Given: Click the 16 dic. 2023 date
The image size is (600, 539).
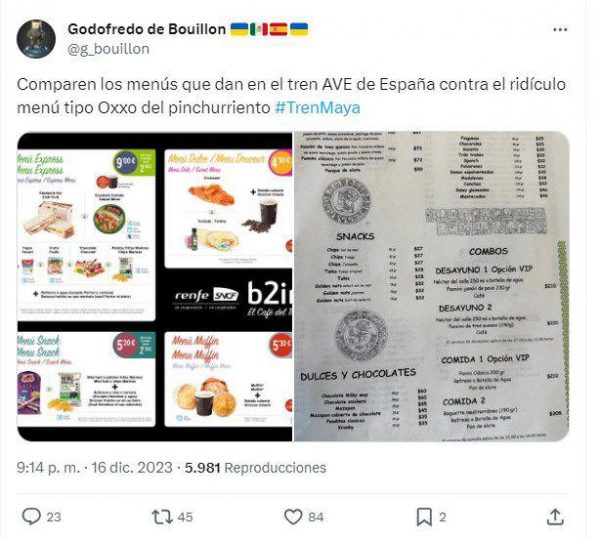Looking at the screenshot, I should (132, 467).
